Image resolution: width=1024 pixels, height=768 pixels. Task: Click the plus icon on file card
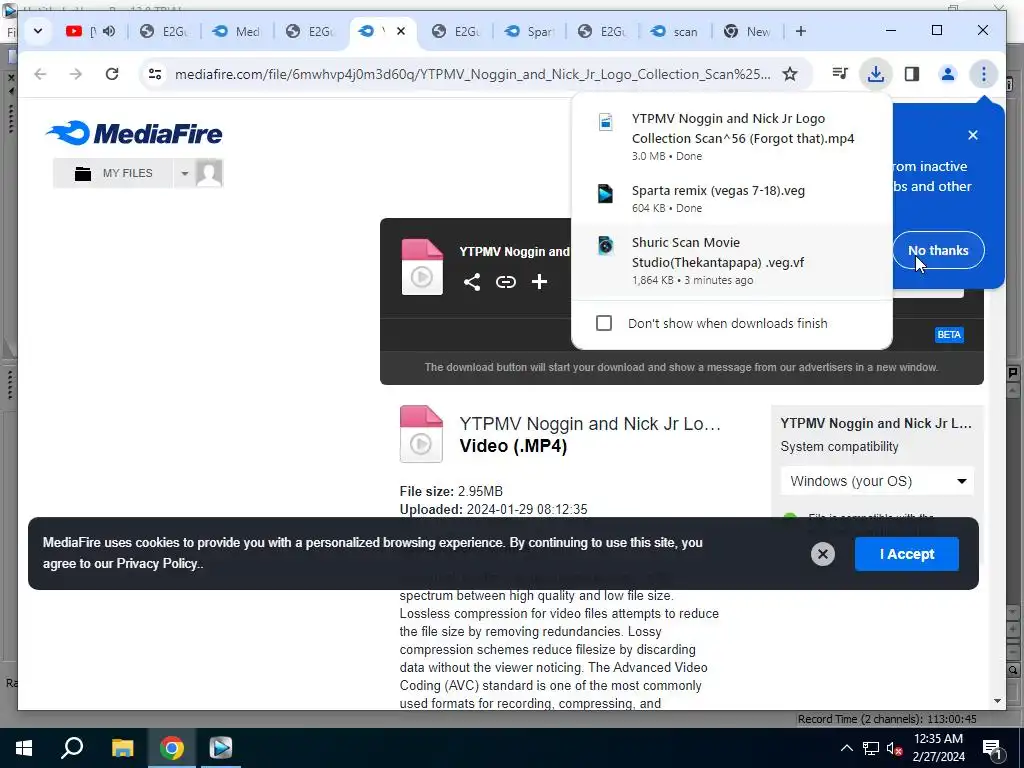point(539,282)
